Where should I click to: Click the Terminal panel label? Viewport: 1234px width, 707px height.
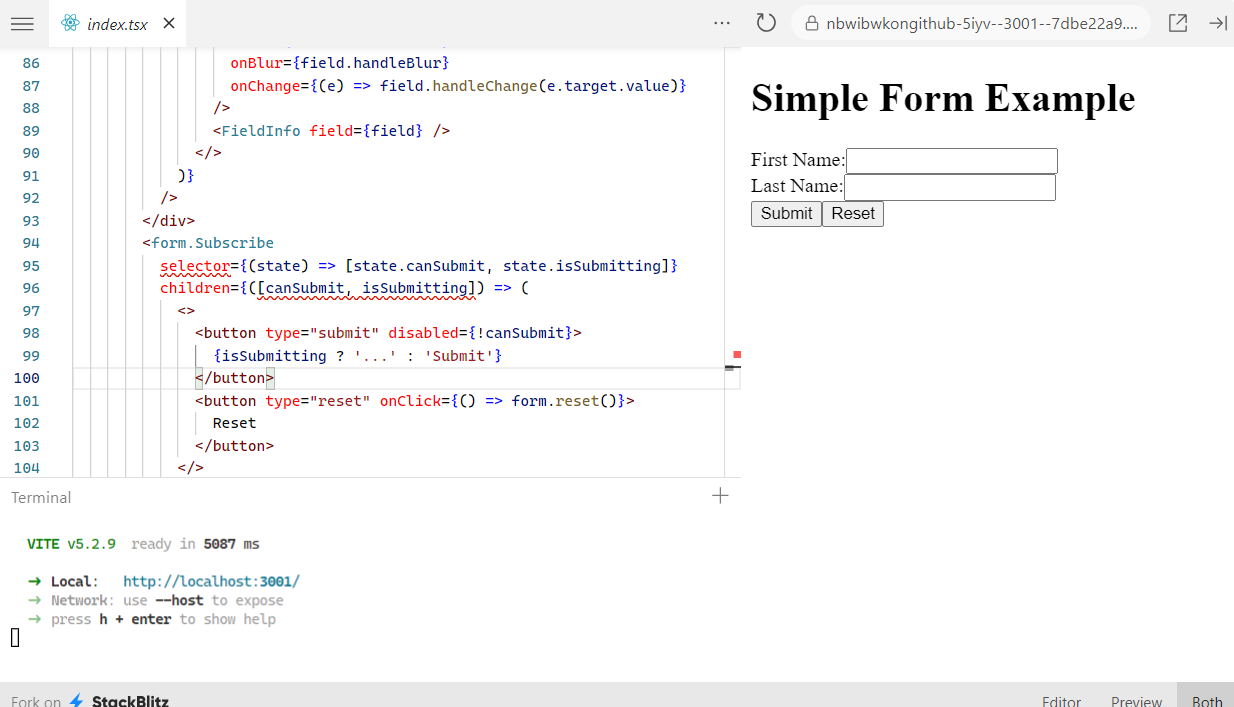tap(41, 497)
